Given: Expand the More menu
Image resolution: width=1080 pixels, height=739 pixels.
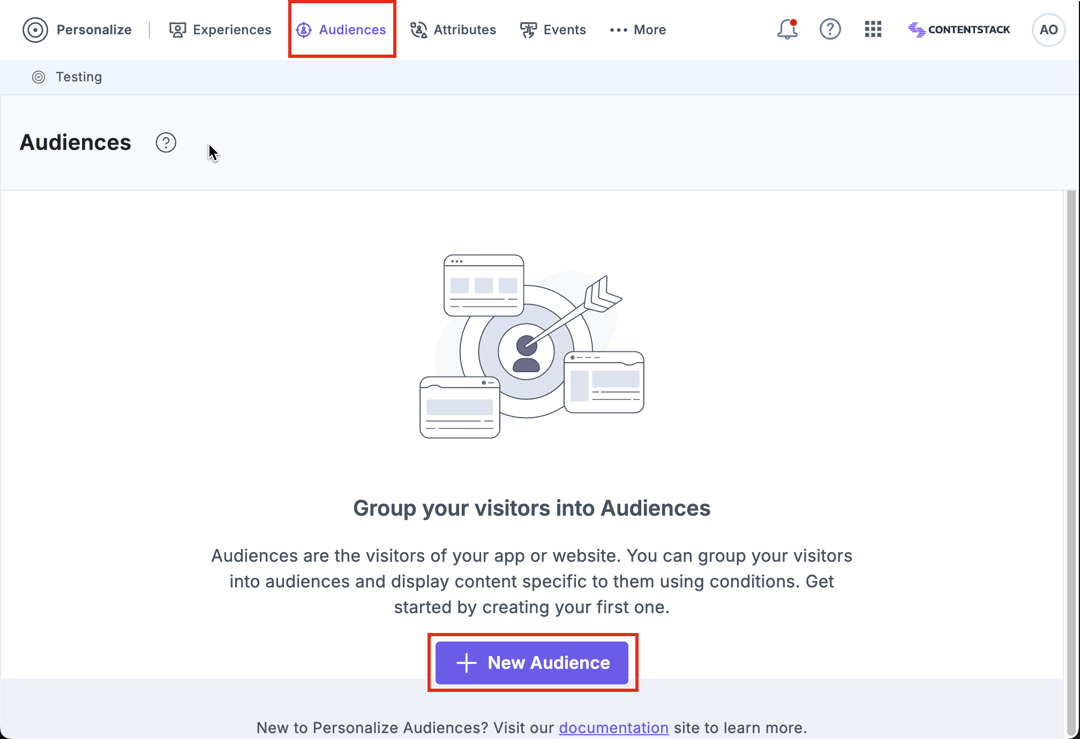Looking at the screenshot, I should 638,30.
